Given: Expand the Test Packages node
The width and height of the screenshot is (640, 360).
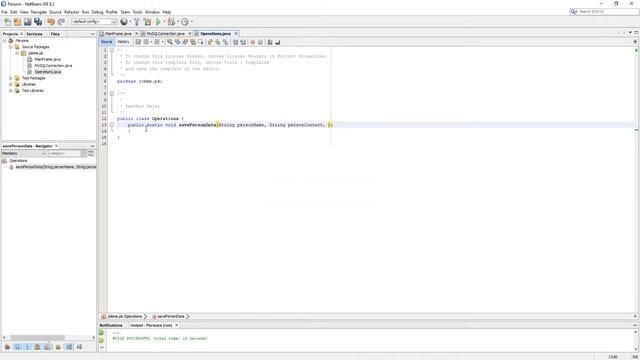Looking at the screenshot, I should [11, 78].
